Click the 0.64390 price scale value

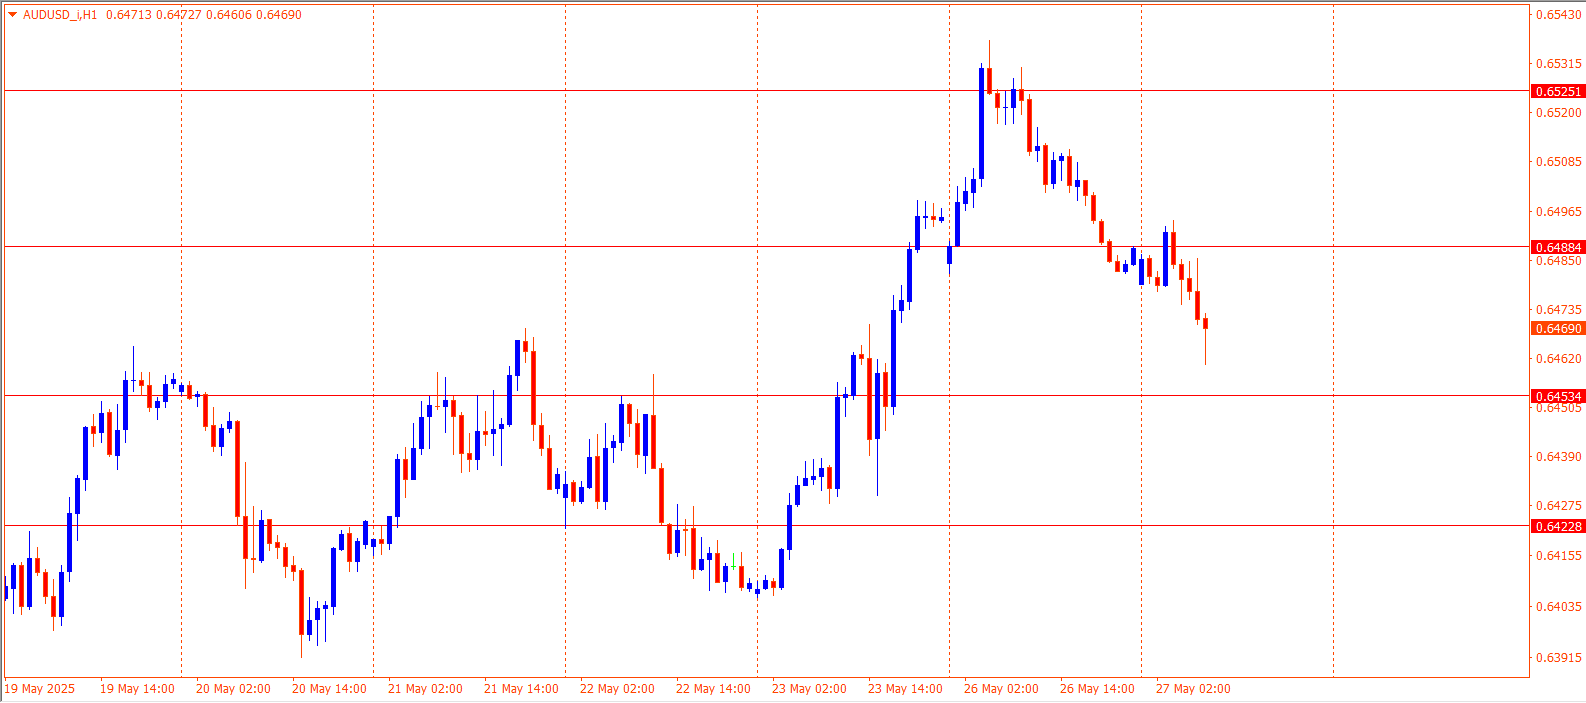click(1559, 457)
